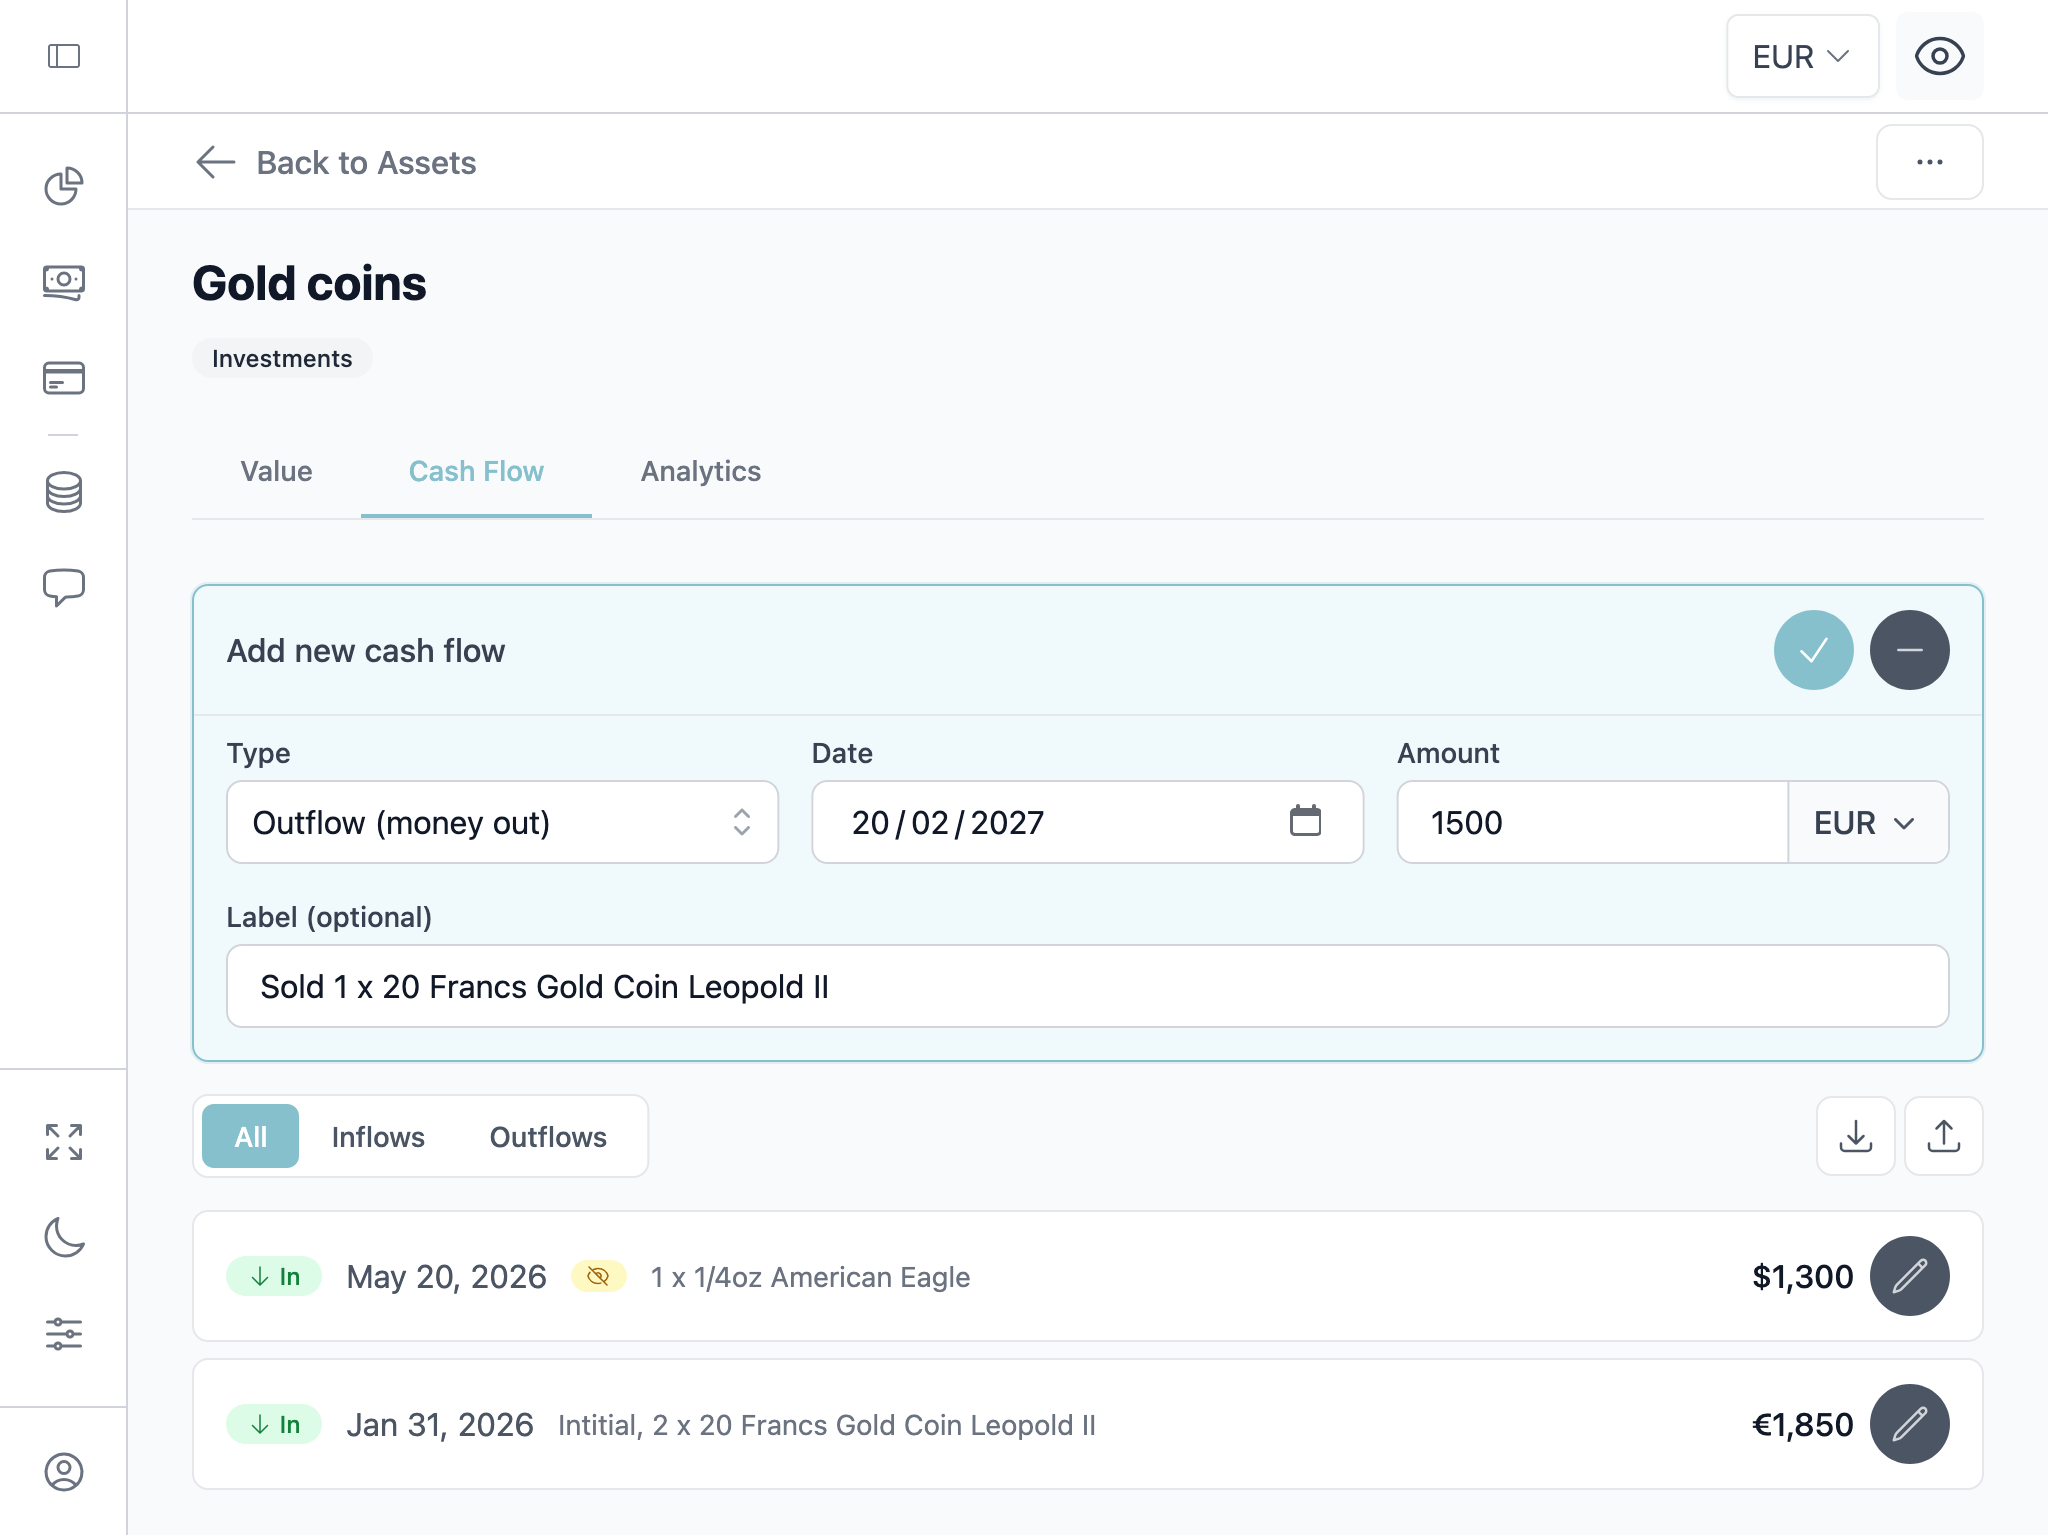Image resolution: width=2048 pixels, height=1535 pixels.
Task: Go back via Back to Assets link
Action: click(x=336, y=162)
